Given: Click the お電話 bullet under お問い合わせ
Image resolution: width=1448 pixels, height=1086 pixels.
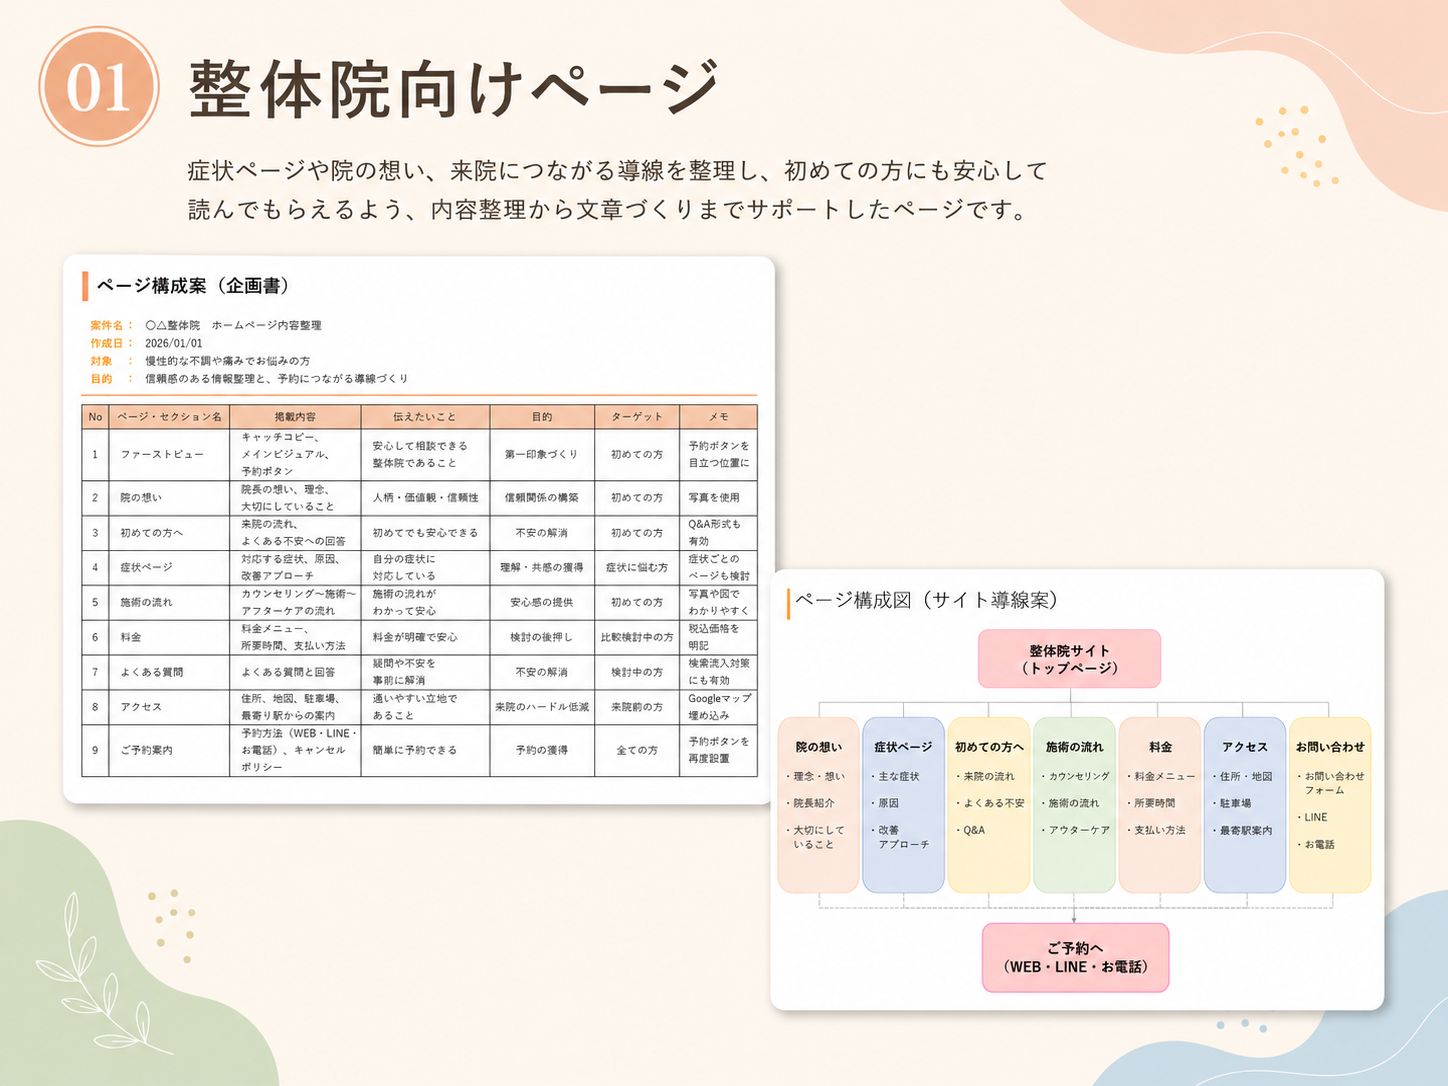Looking at the screenshot, I should [x=1317, y=844].
